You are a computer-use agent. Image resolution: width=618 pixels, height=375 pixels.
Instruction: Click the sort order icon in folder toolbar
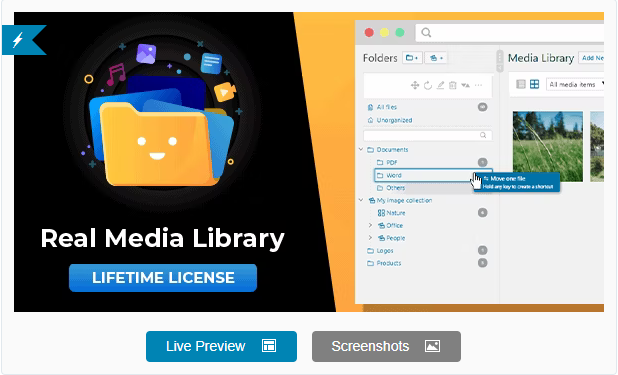(x=465, y=85)
